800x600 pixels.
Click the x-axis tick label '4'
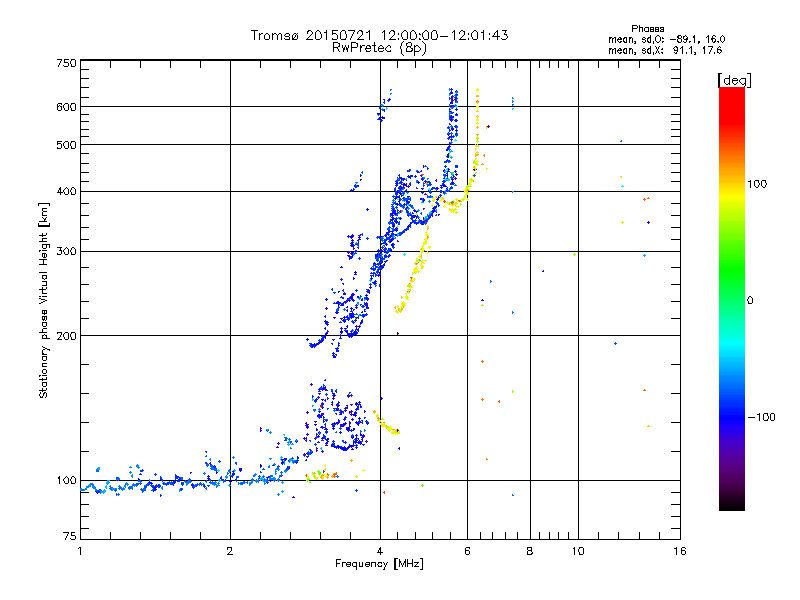380,551
